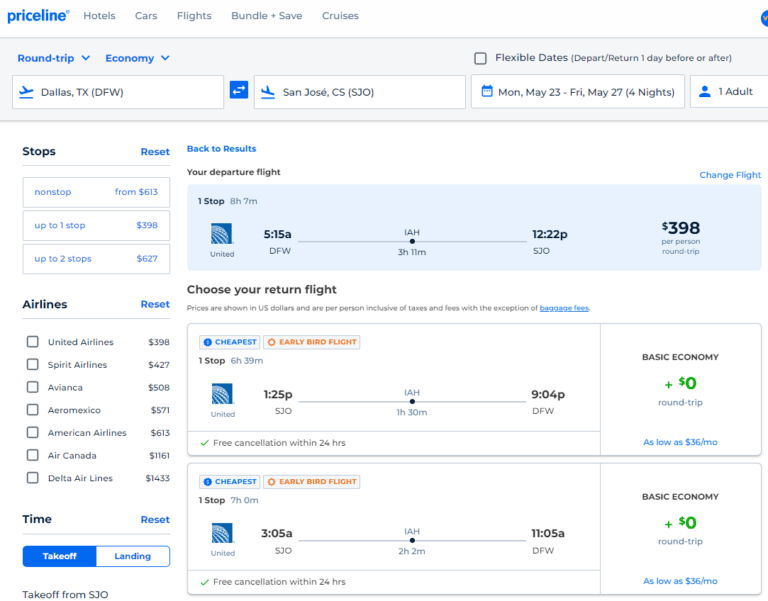Tick the Avianca airline checkbox

[33, 388]
